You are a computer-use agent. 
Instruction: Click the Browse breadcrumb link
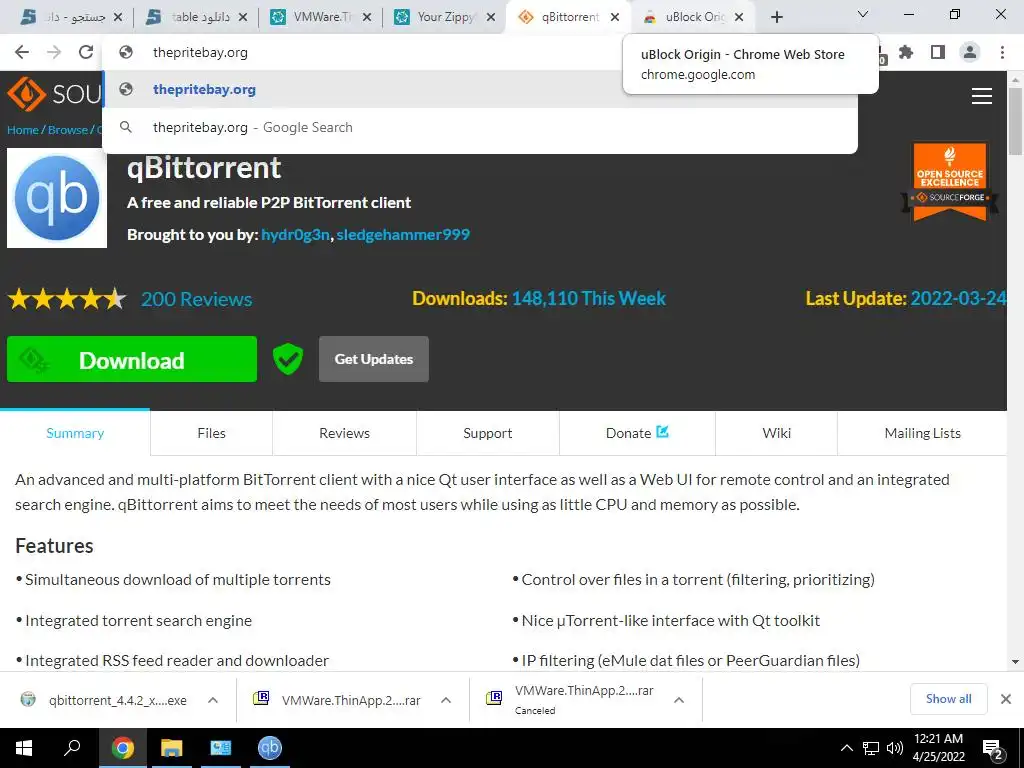point(67,130)
